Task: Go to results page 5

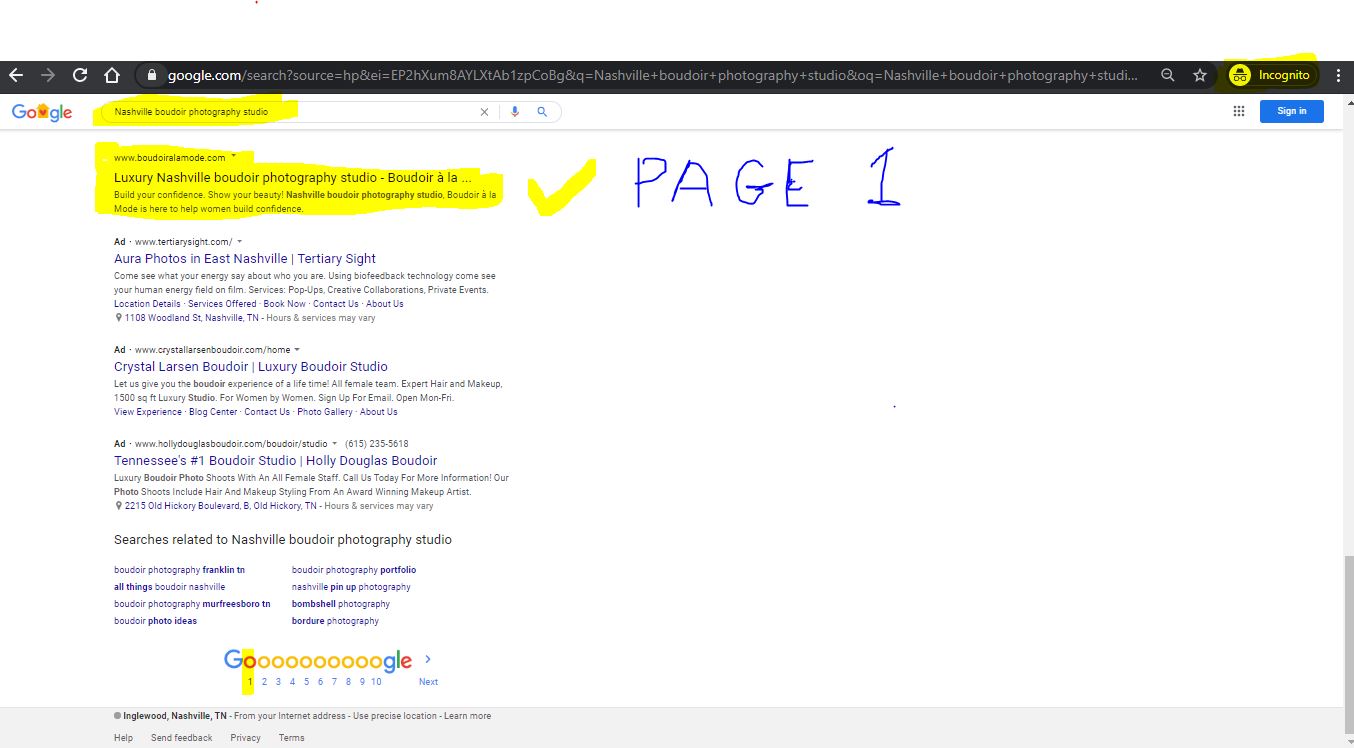Action: 306,682
